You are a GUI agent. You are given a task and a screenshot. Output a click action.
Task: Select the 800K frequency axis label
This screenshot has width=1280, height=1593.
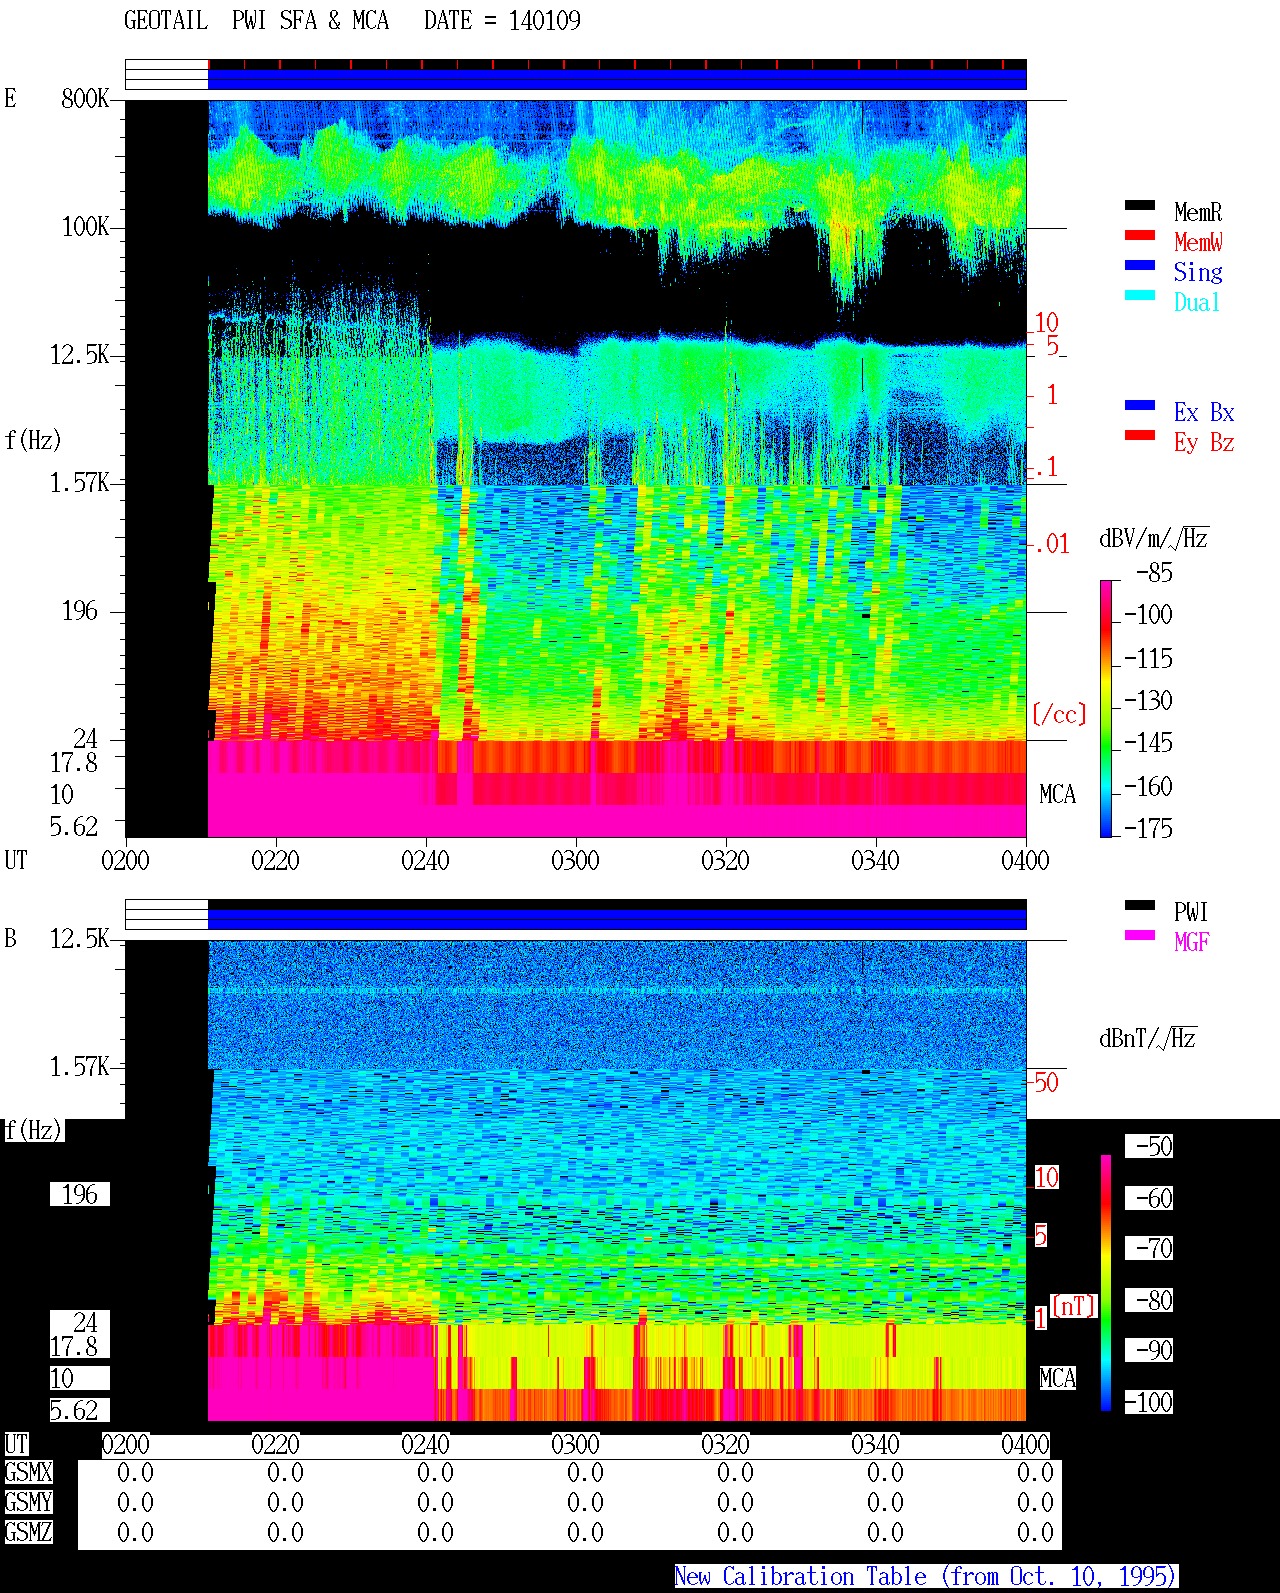click(x=85, y=98)
